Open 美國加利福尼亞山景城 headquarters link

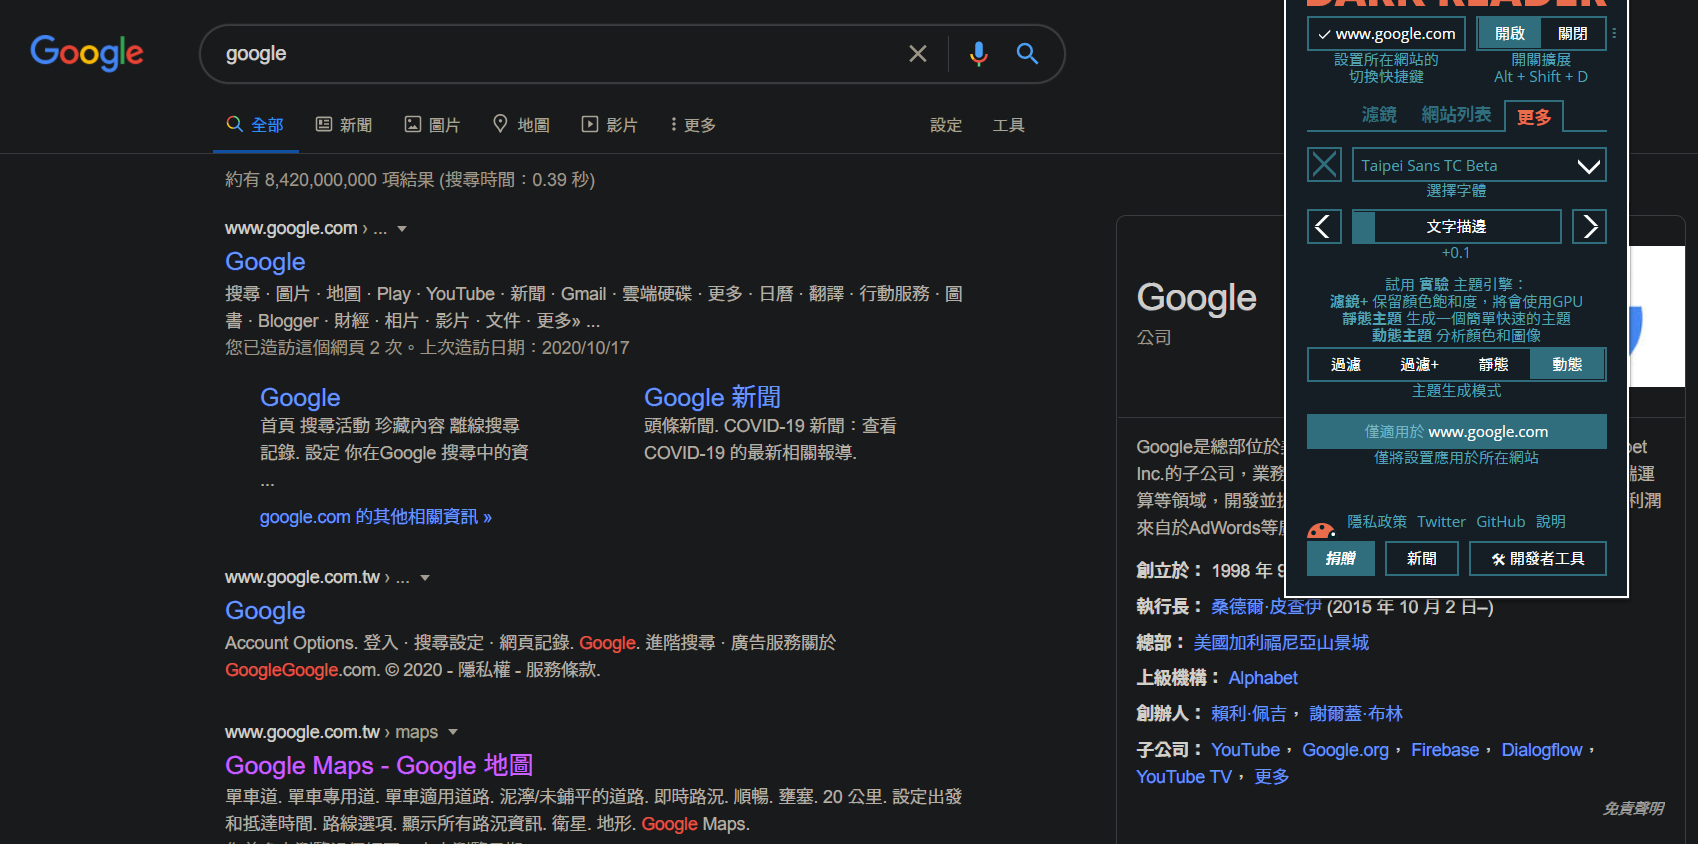click(x=1281, y=643)
